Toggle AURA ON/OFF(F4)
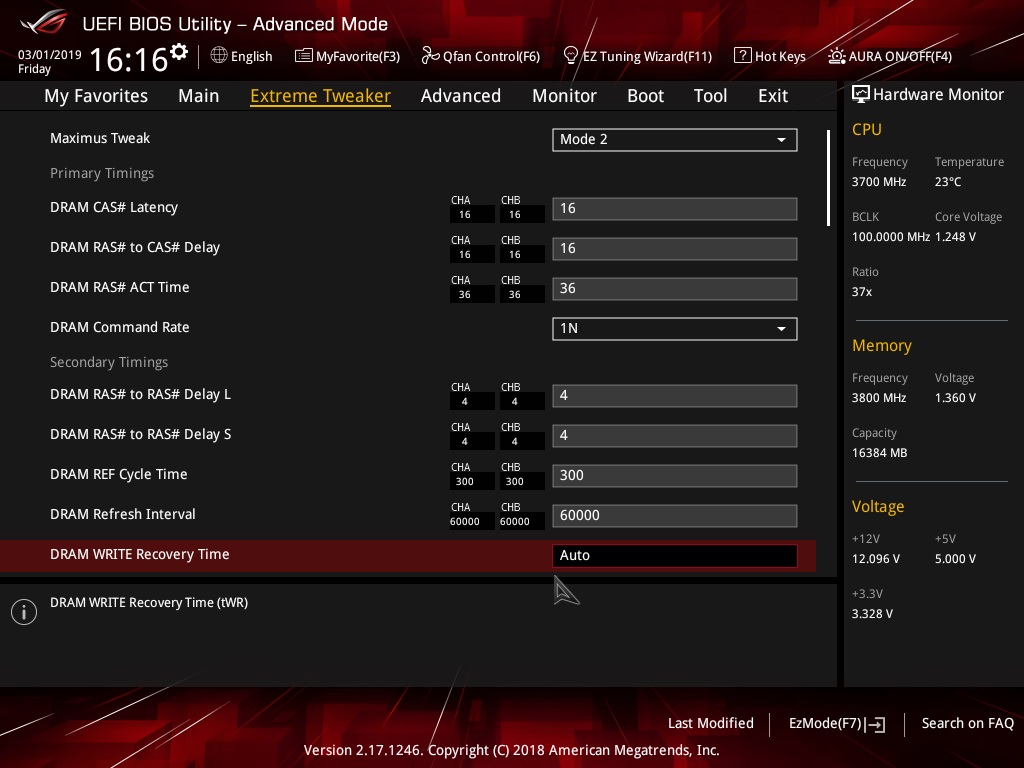The image size is (1024, 768). (x=900, y=56)
